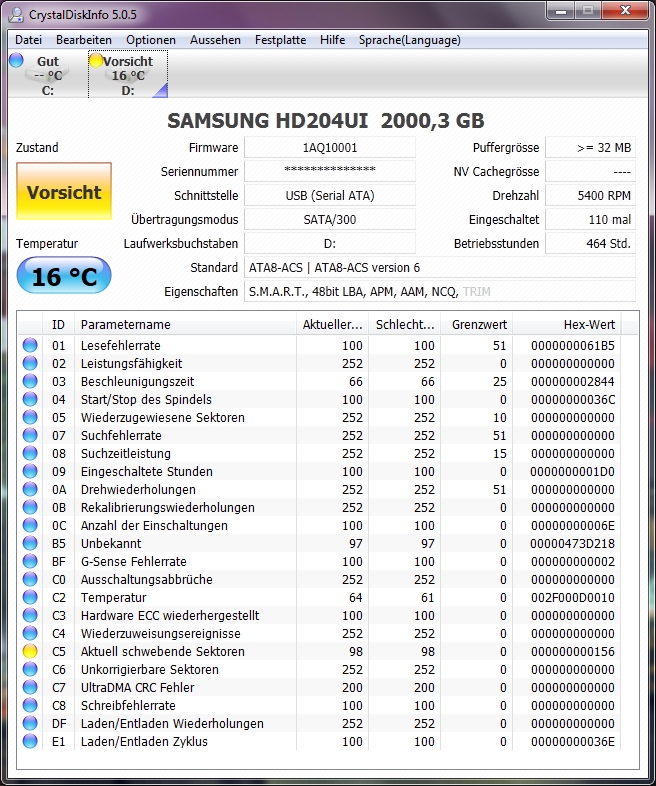The height and width of the screenshot is (786, 656).
Task: Click status icon for Unkorrigierbare Sektoren
Action: pos(30,669)
